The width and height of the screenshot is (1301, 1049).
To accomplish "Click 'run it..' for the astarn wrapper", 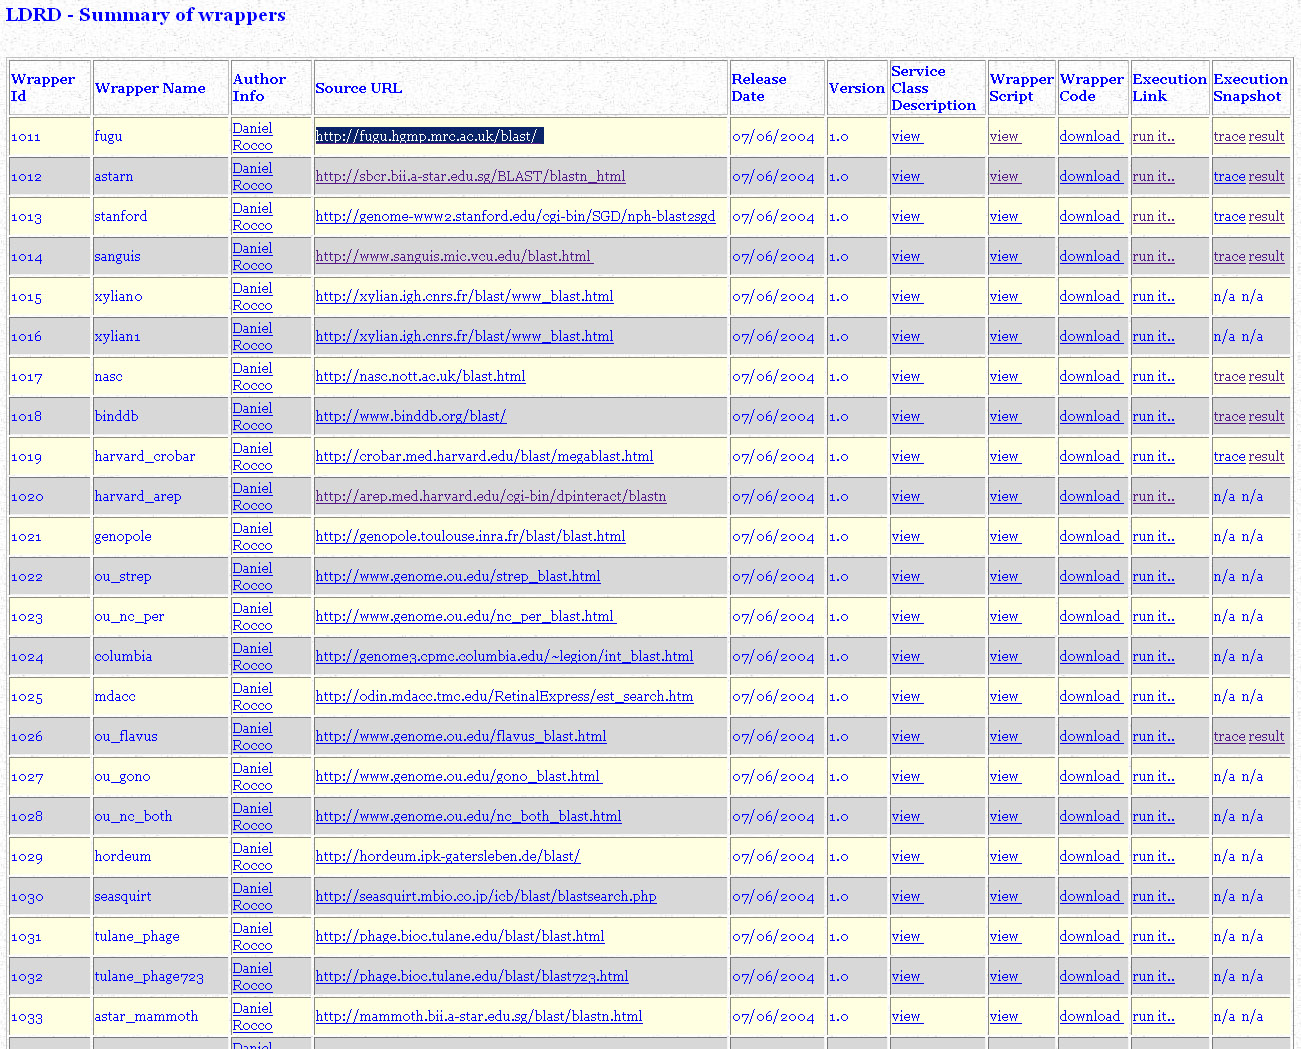I will pos(1153,176).
